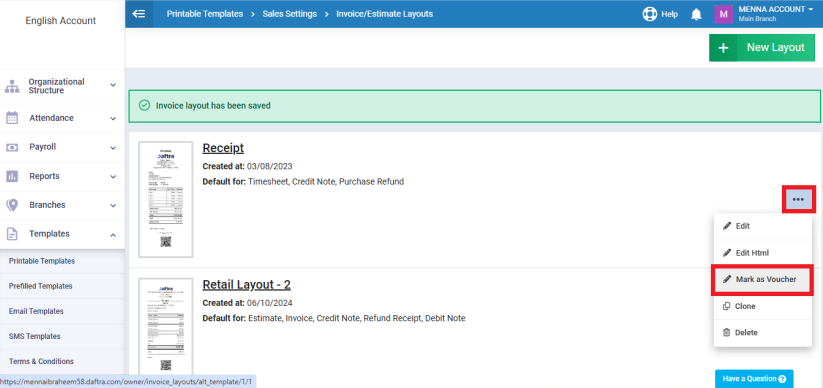Expand Organizational Structure menu chevron
Screen dimensions: 823x388
113,85
